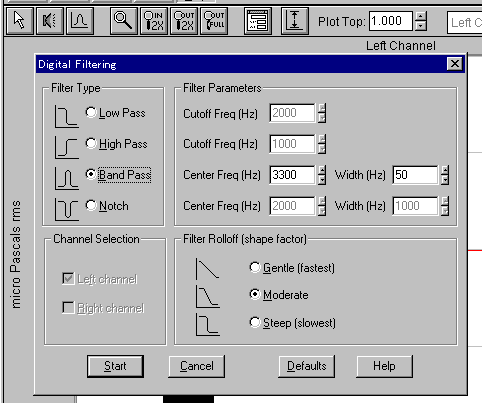
Task: Select the arrow pointer tool
Action: coord(20,21)
